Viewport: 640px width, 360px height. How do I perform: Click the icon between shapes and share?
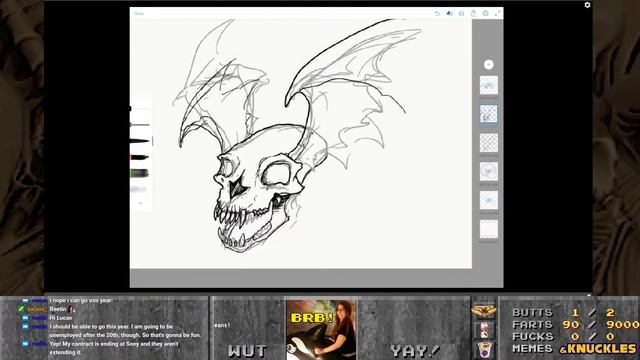click(x=461, y=13)
